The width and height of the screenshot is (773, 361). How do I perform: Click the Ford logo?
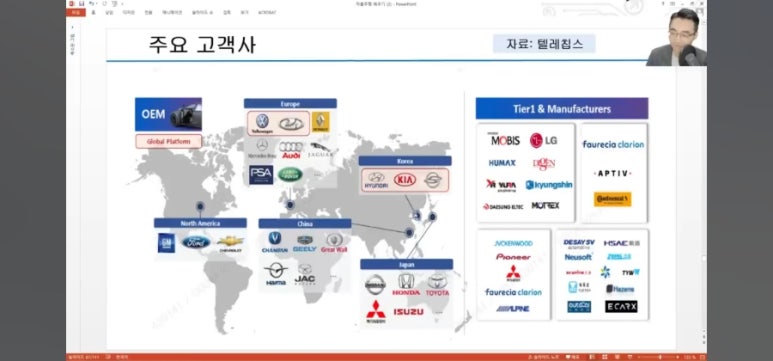tap(196, 242)
